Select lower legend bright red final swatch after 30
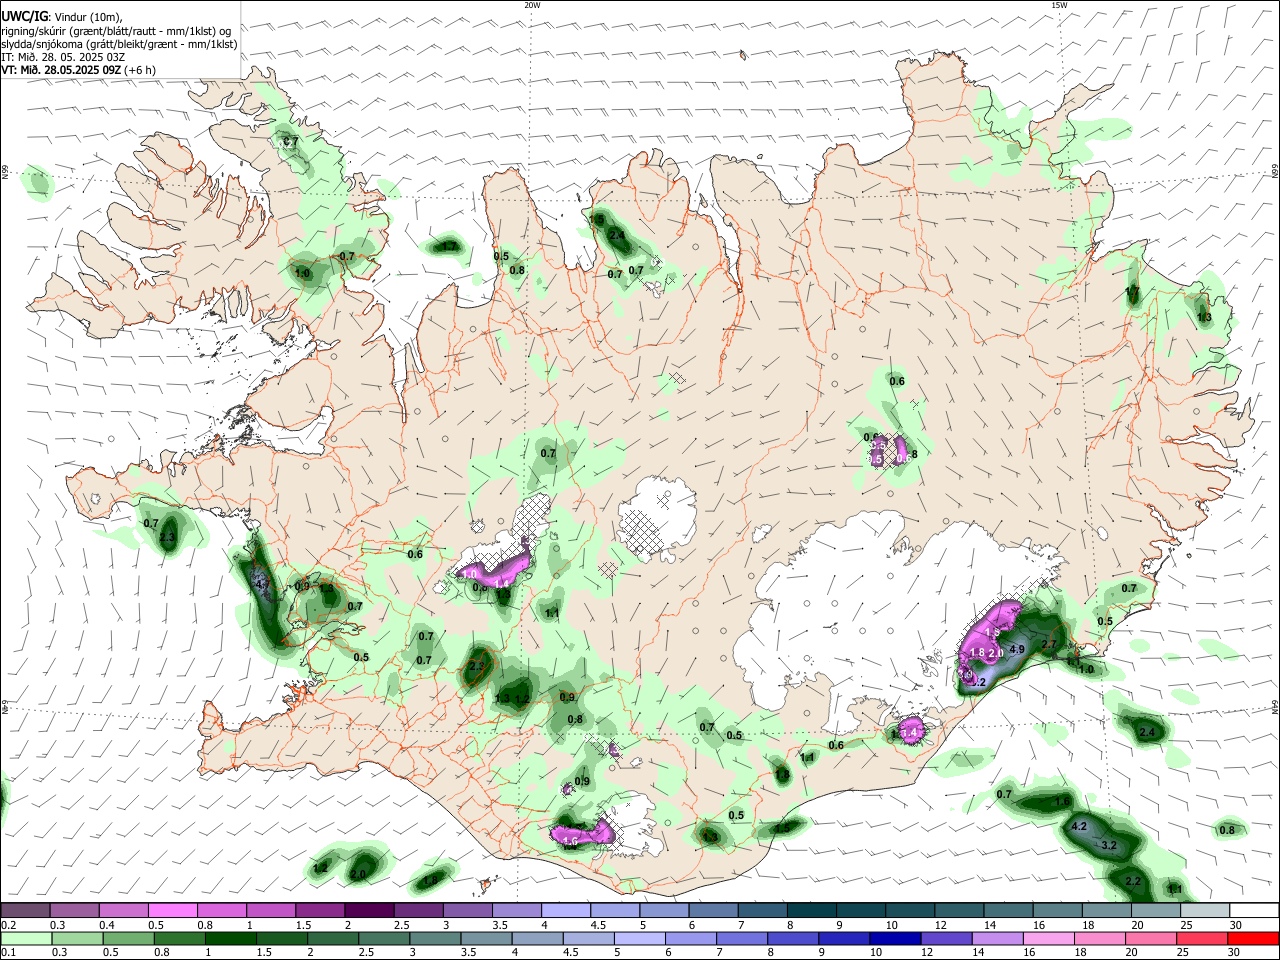This screenshot has width=1280, height=960. [1252, 938]
